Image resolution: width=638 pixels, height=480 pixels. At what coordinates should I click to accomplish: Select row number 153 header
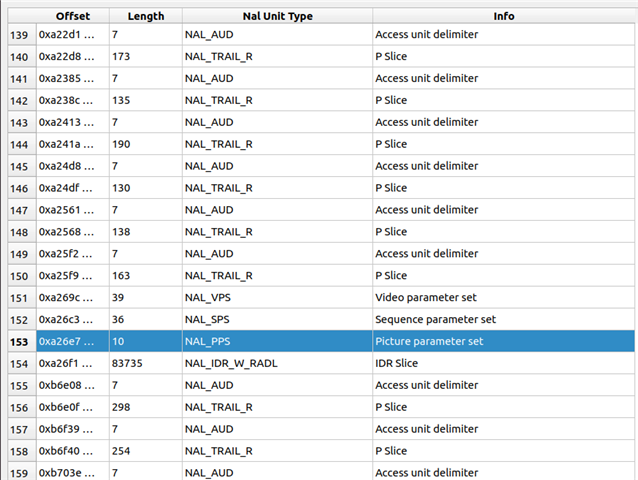(18, 341)
